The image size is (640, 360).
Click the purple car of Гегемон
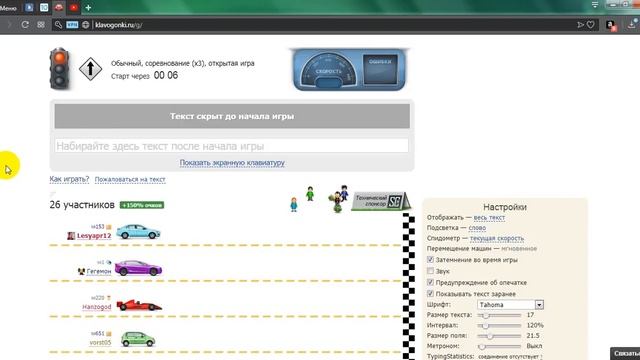point(138,268)
